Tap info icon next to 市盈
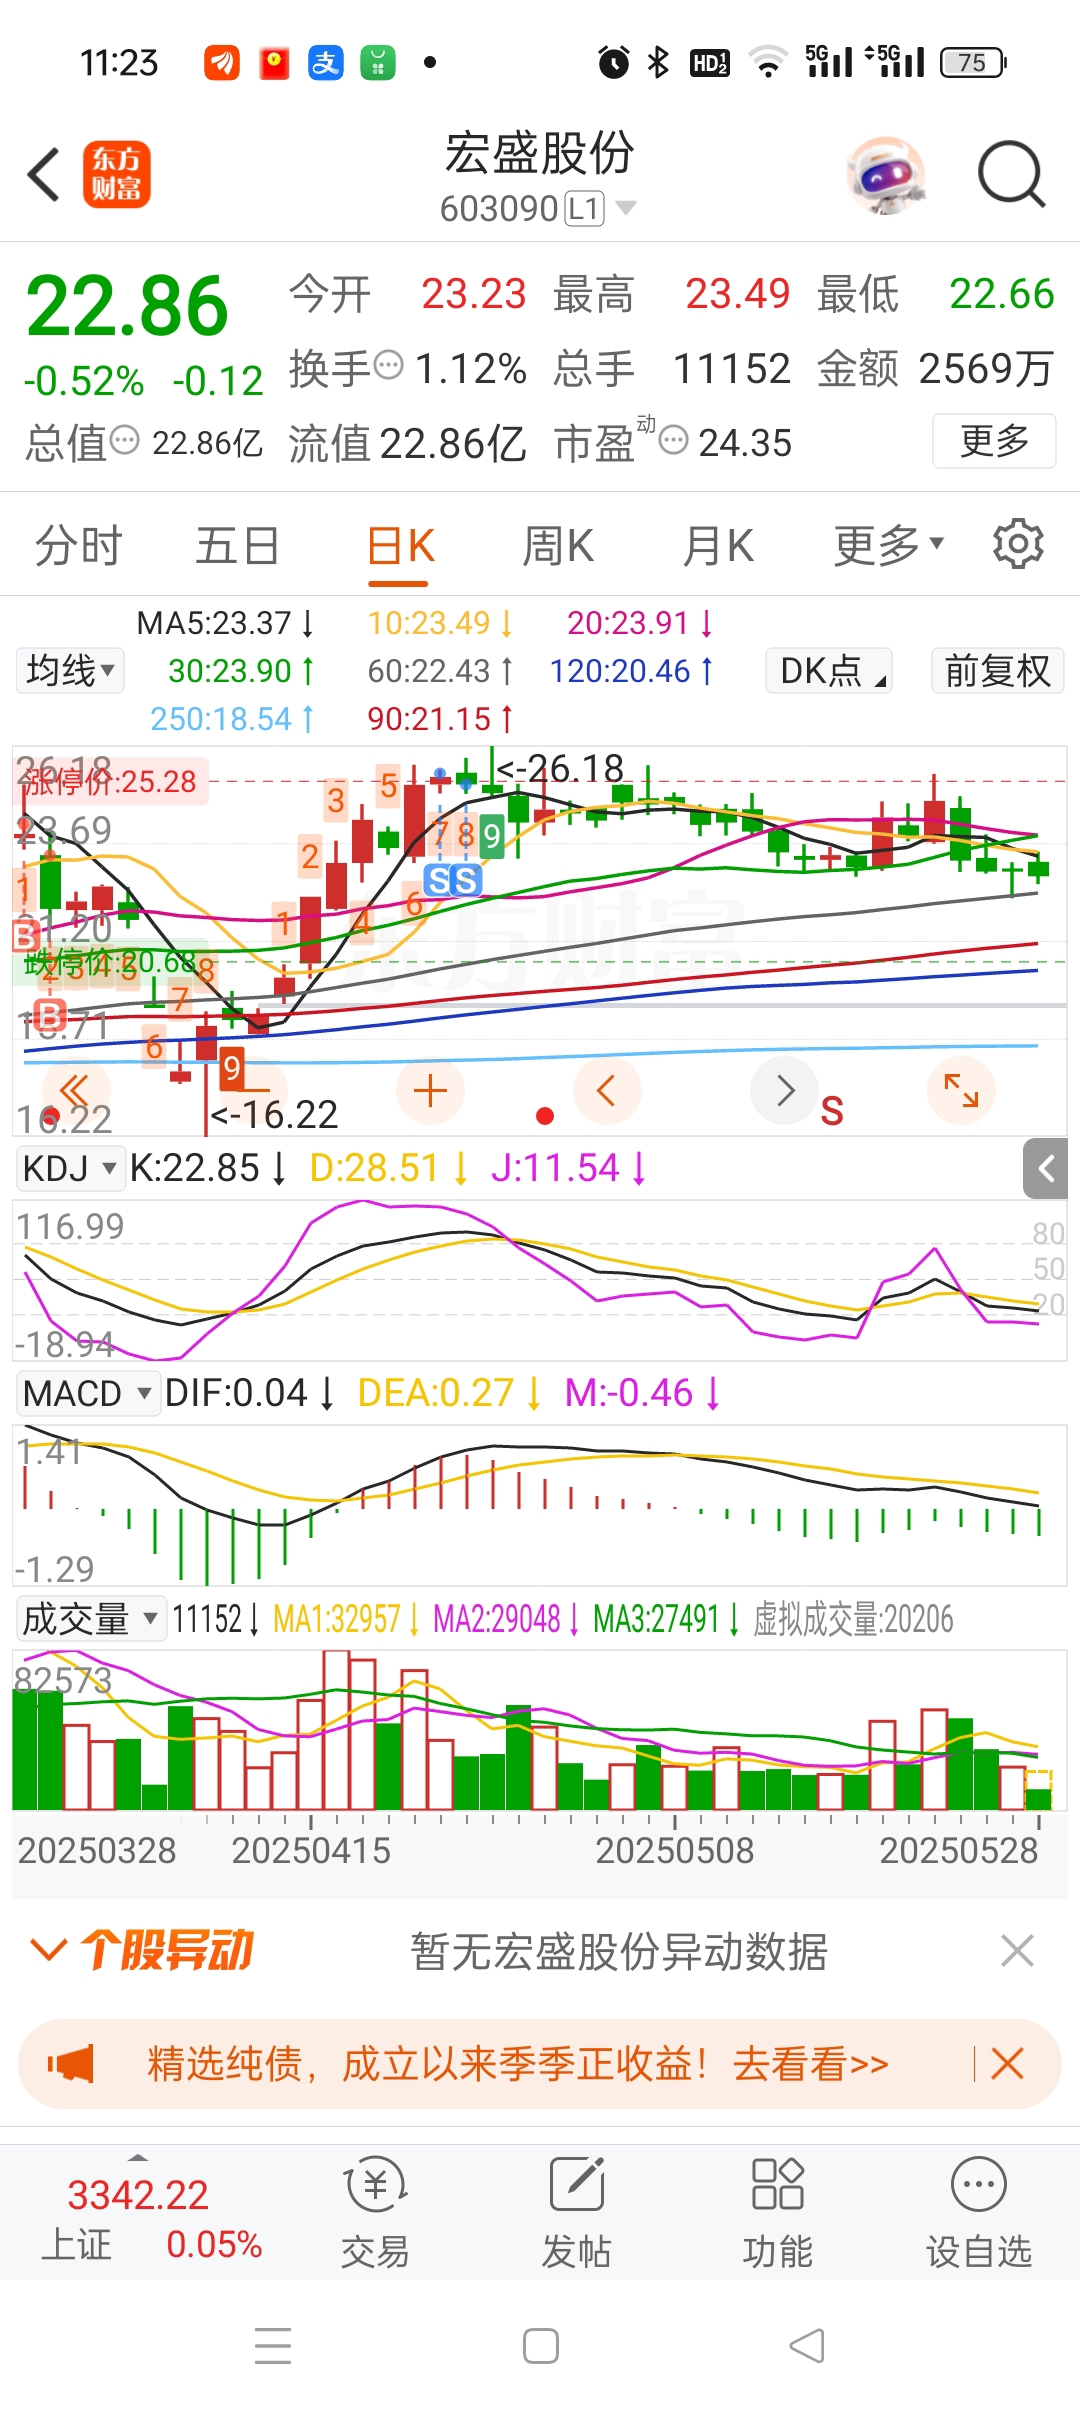Screen dimensions: 1080x2412 (x=674, y=439)
